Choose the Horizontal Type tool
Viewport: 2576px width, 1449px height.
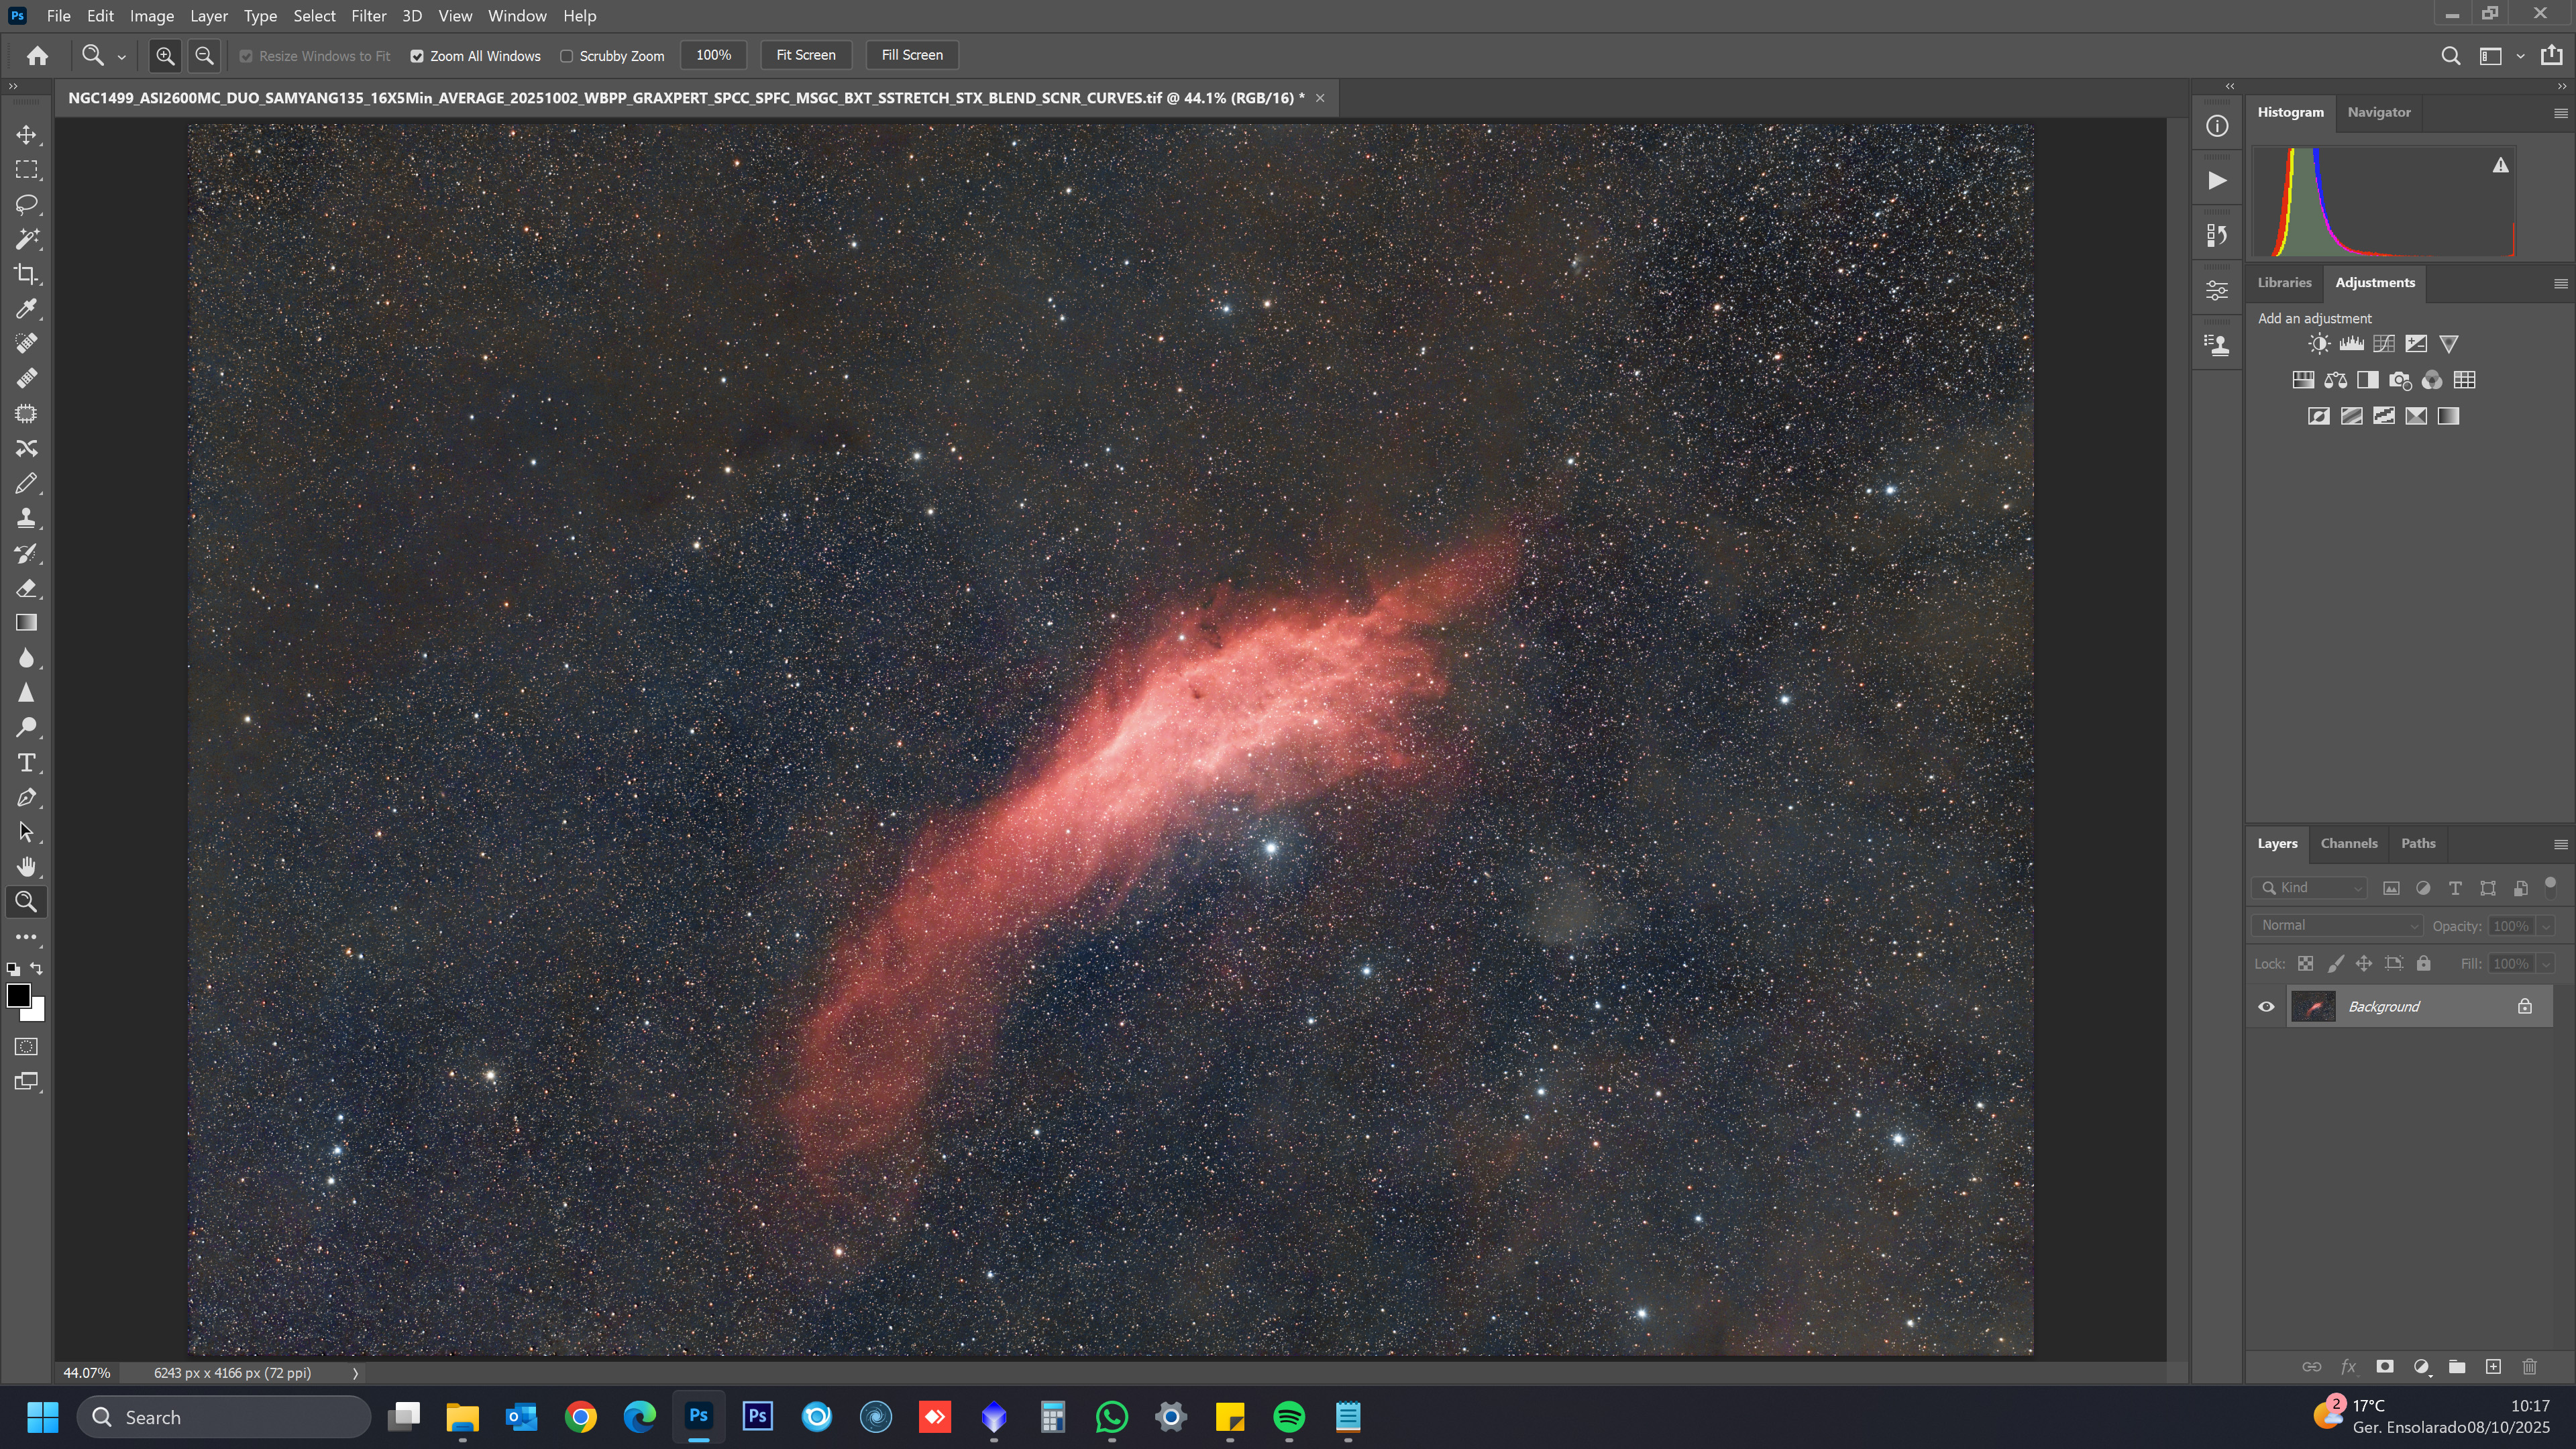[x=26, y=763]
